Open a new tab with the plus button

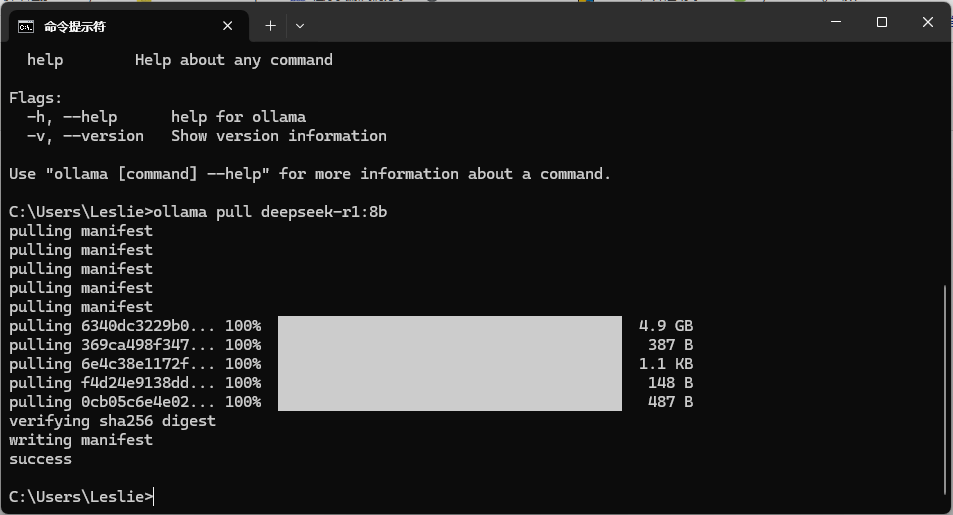coord(270,26)
